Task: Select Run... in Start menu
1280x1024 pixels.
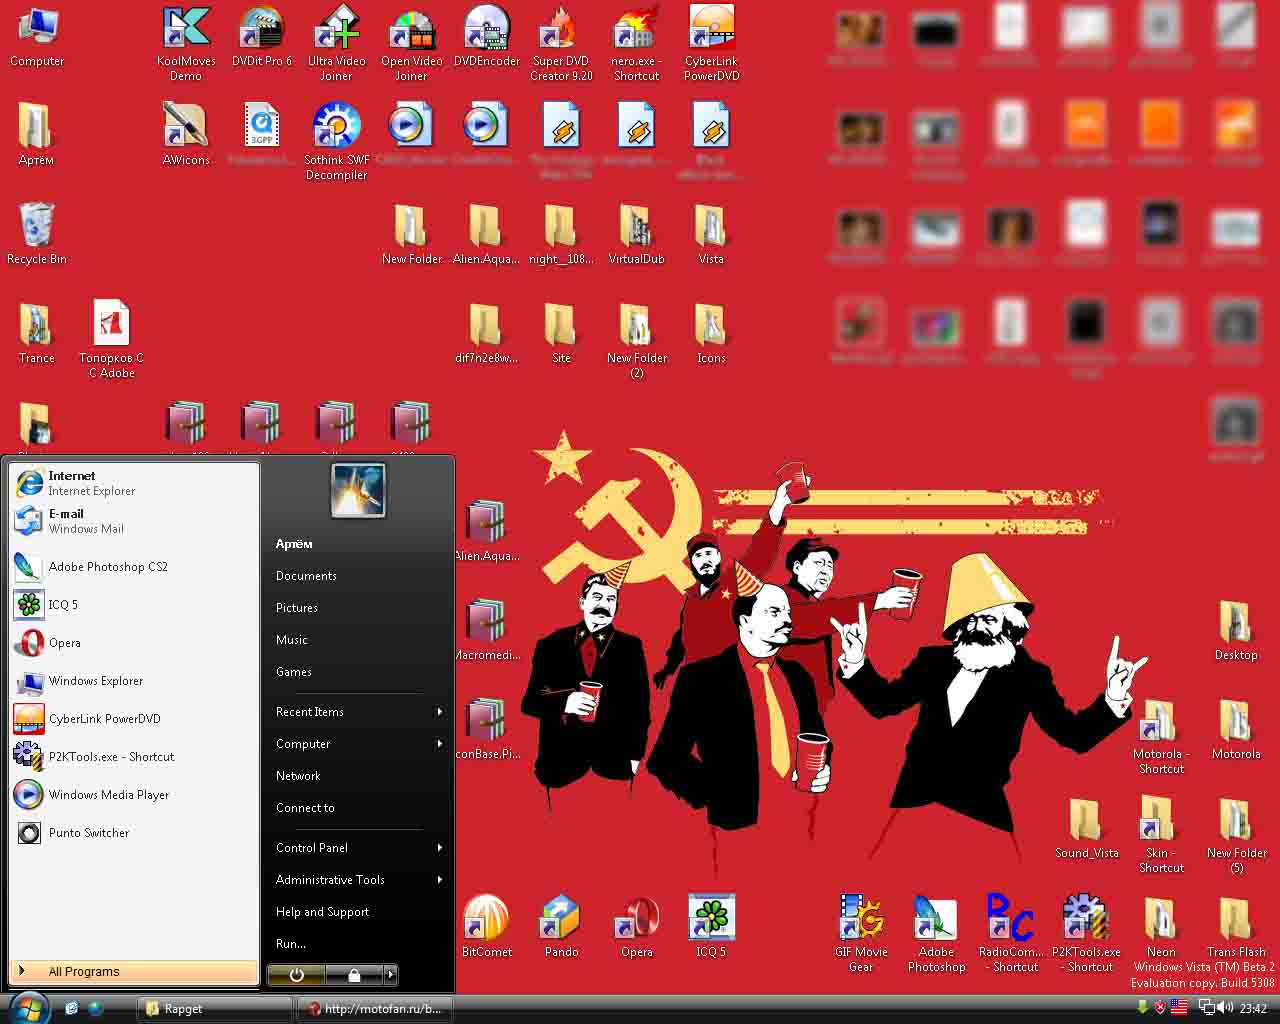Action: coord(291,944)
